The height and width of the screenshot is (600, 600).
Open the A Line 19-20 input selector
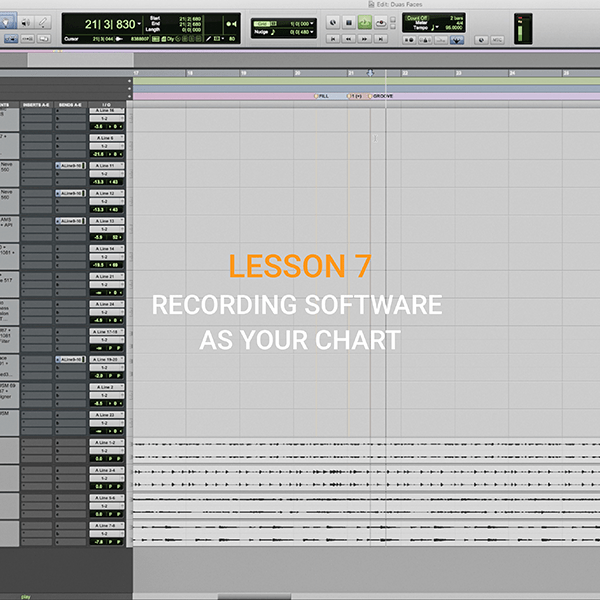pos(107,359)
